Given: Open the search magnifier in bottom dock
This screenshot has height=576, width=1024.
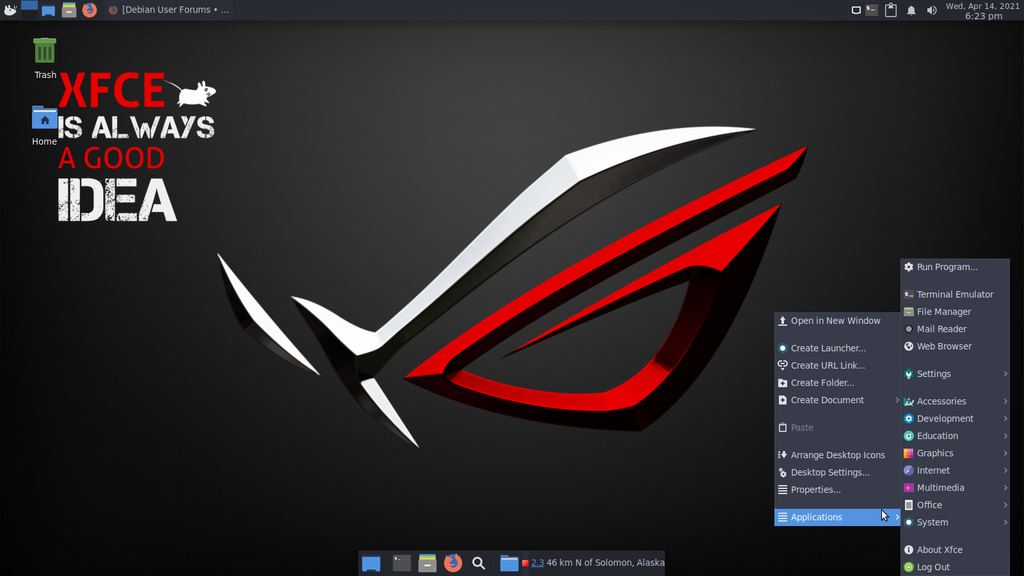Looking at the screenshot, I should (479, 563).
